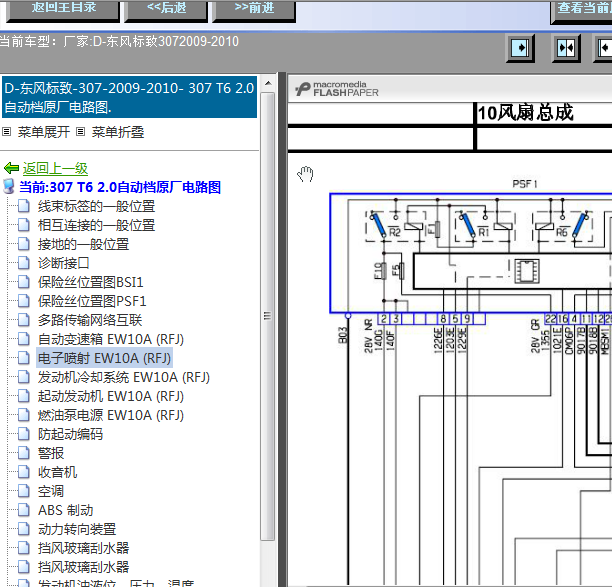Screen dimensions: 612x587
Task: Open 警报 document
Action: pos(51,453)
